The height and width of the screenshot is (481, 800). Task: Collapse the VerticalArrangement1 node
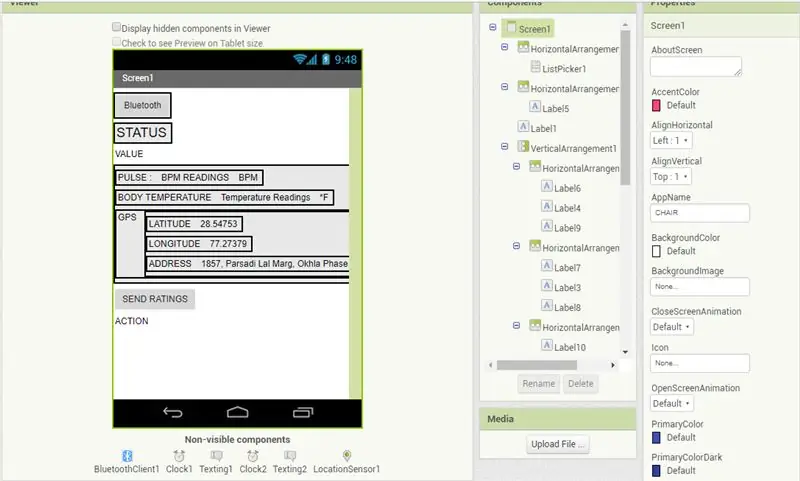[x=505, y=146]
